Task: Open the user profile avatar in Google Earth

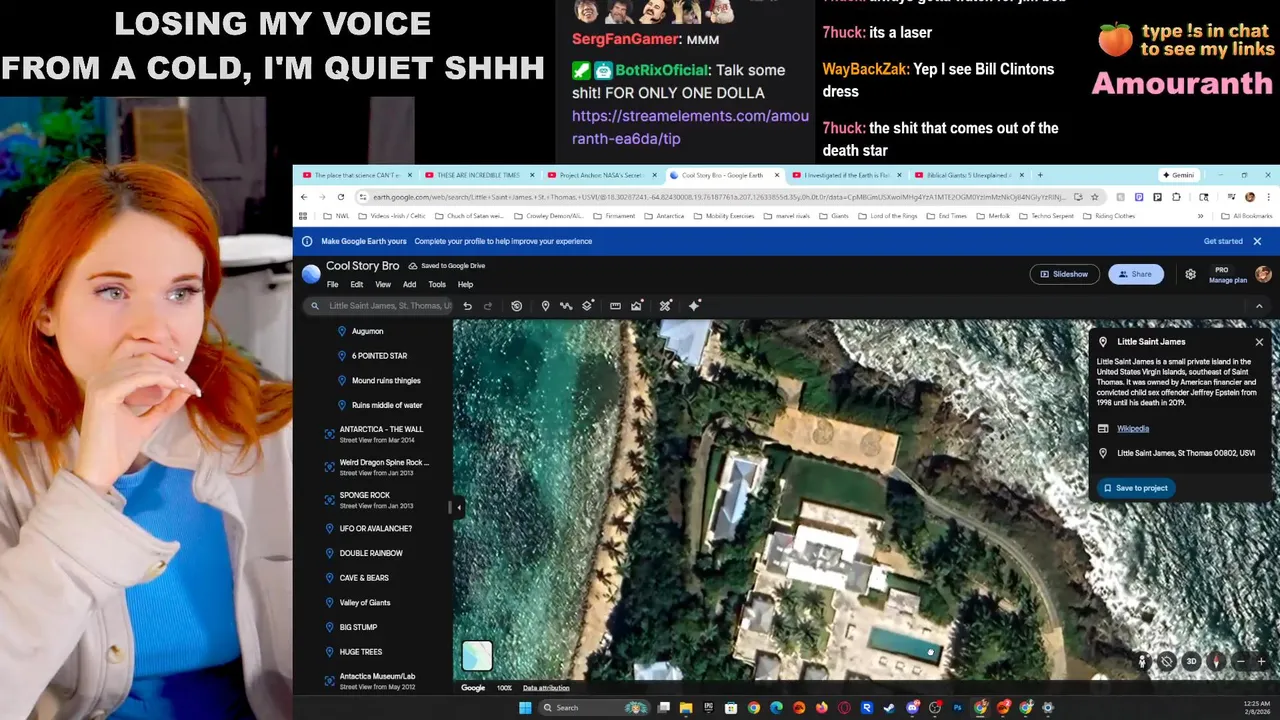Action: coord(1263,274)
